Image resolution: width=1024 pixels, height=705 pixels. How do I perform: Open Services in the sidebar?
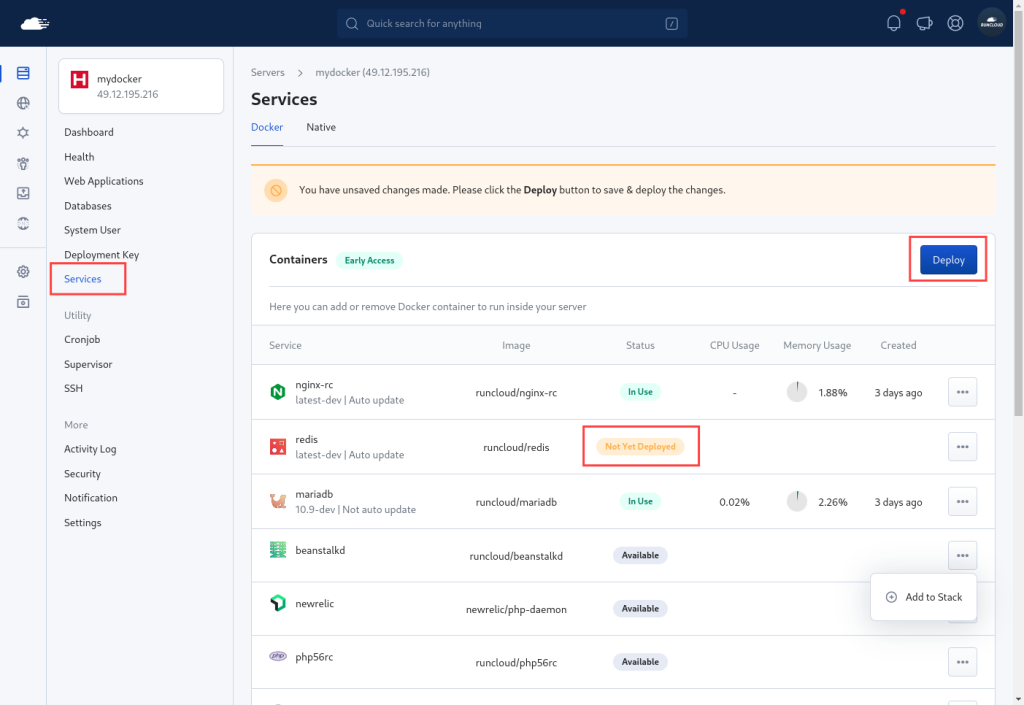[82, 279]
